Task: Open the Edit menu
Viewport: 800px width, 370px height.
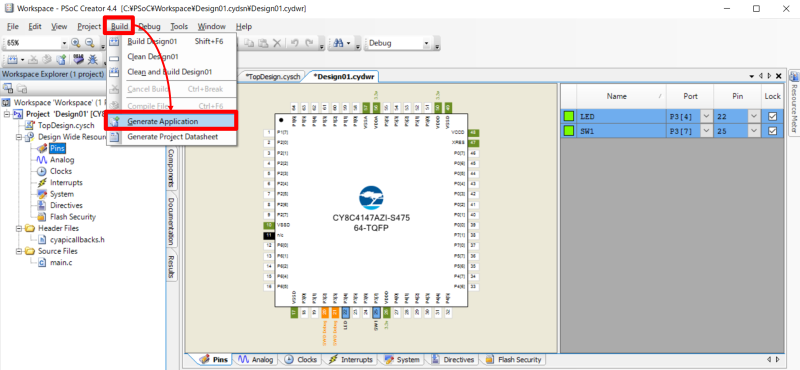Action: [x=35, y=26]
